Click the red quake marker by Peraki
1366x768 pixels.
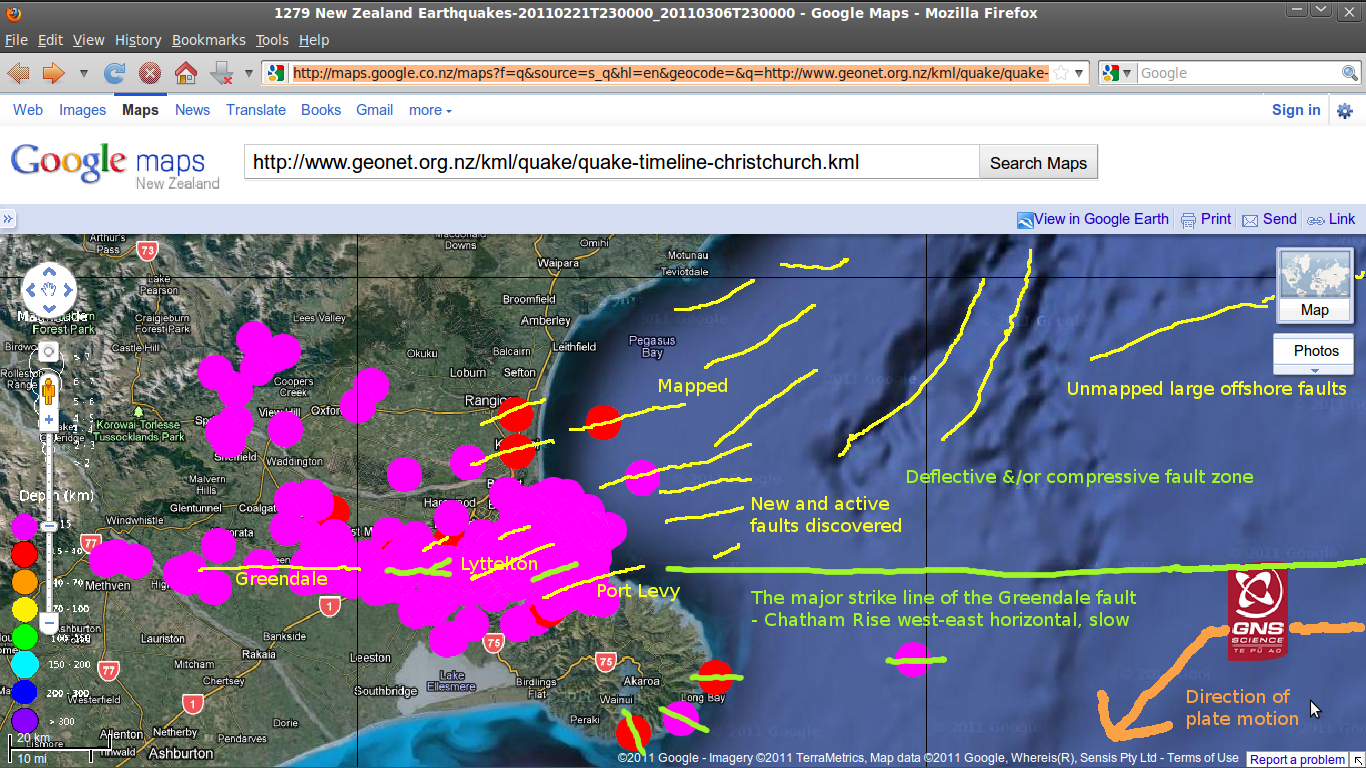tap(633, 732)
